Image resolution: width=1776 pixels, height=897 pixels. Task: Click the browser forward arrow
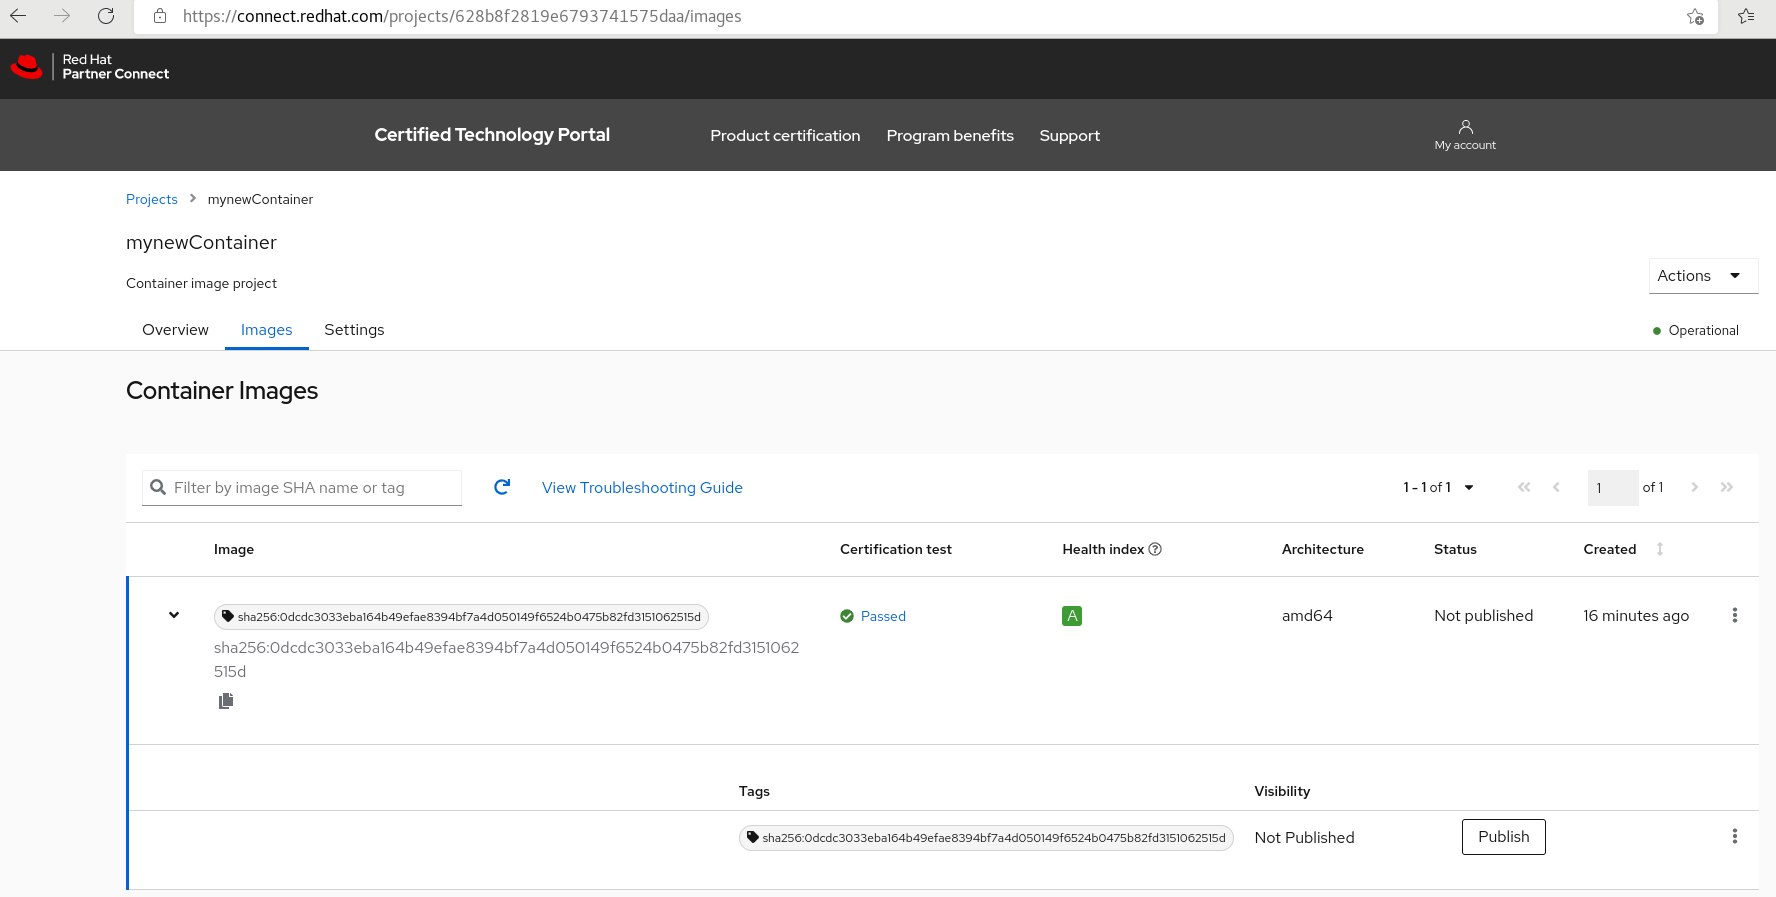point(62,16)
